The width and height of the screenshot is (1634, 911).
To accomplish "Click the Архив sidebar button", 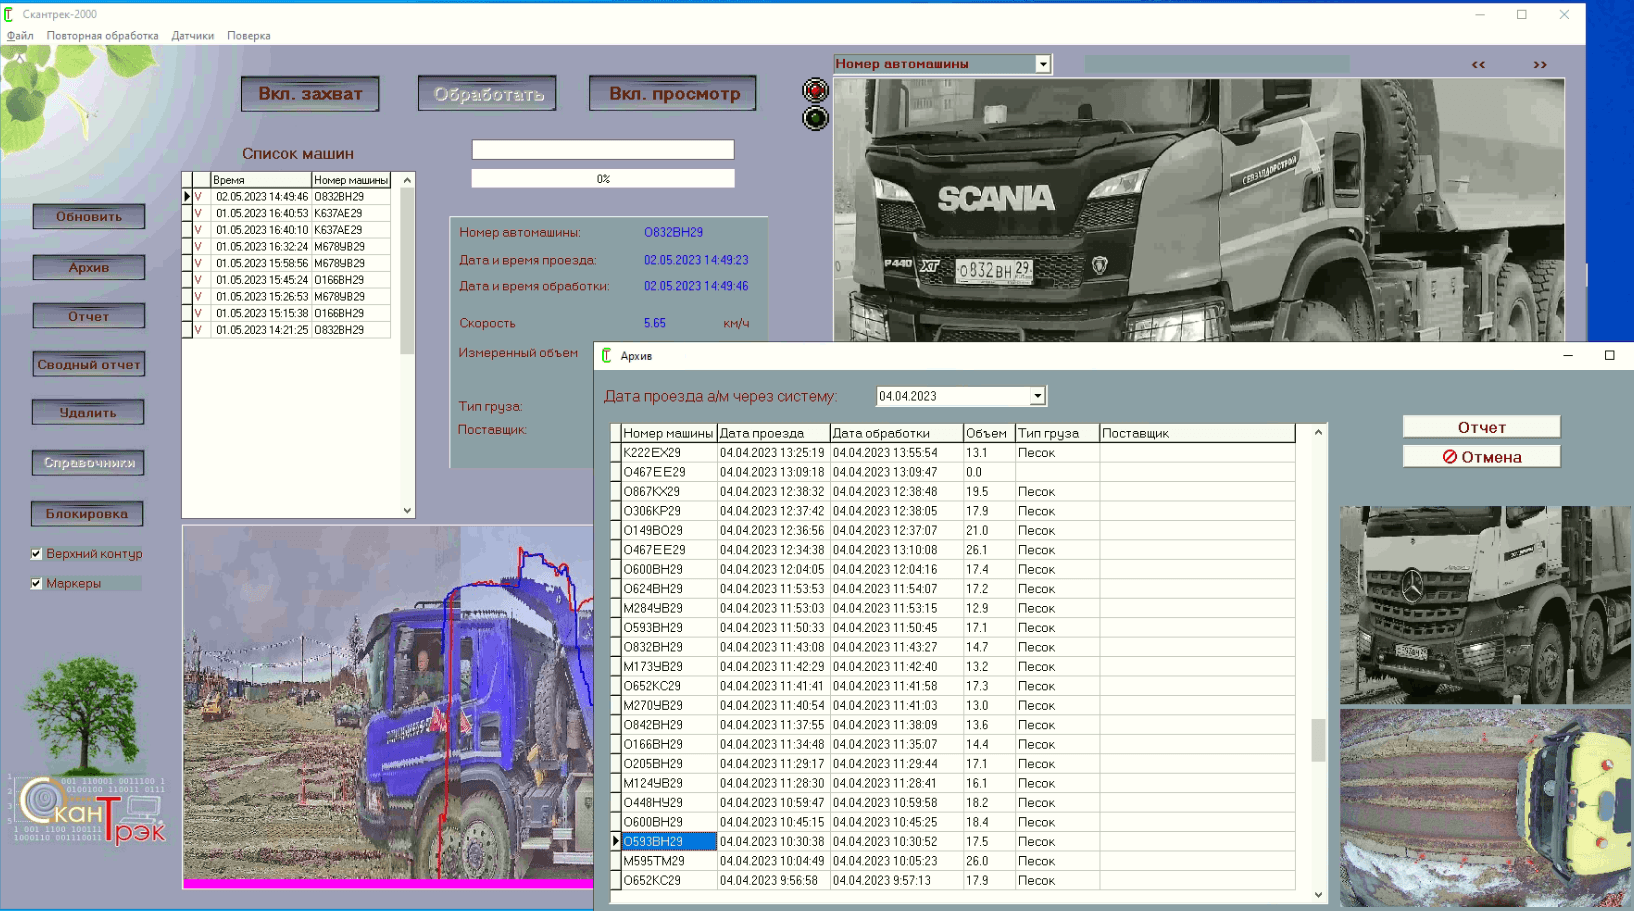I will 89,268.
